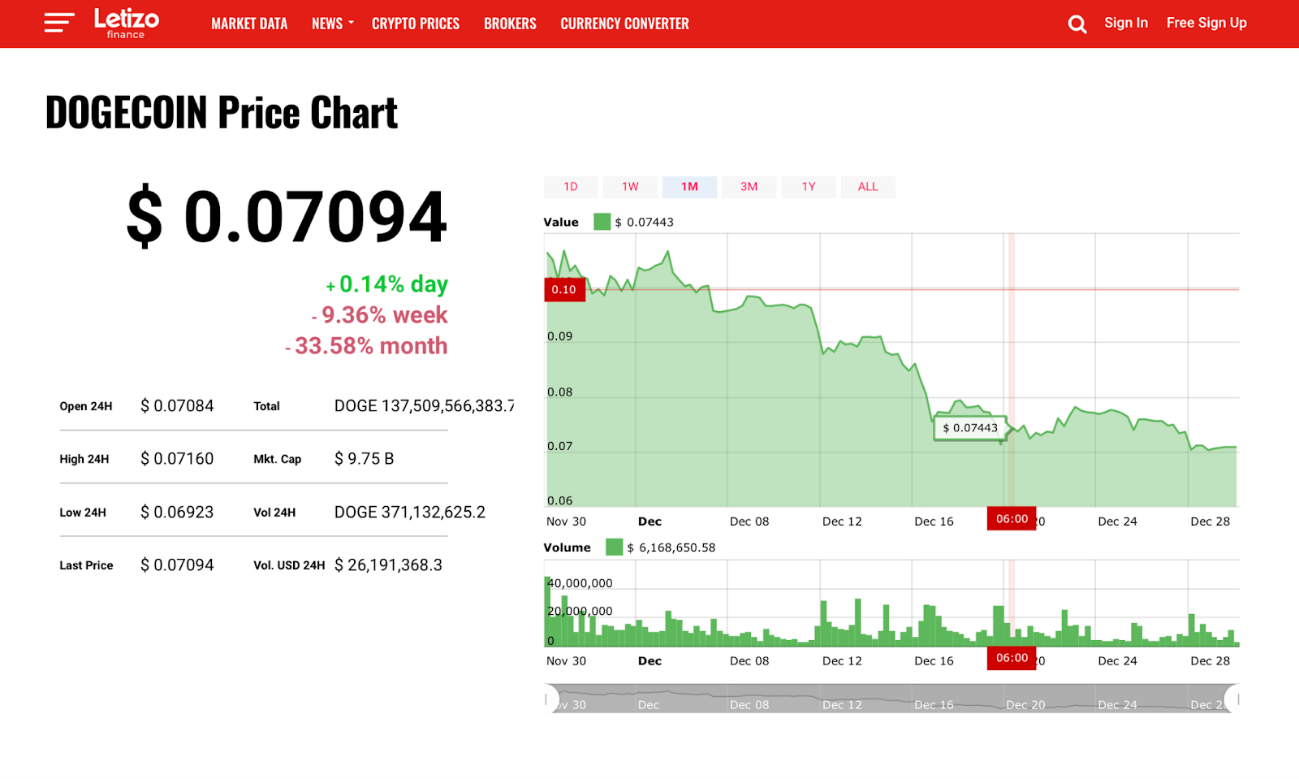Select the ALL chart range
Viewport: 1299px width, 779px height.
click(x=868, y=187)
